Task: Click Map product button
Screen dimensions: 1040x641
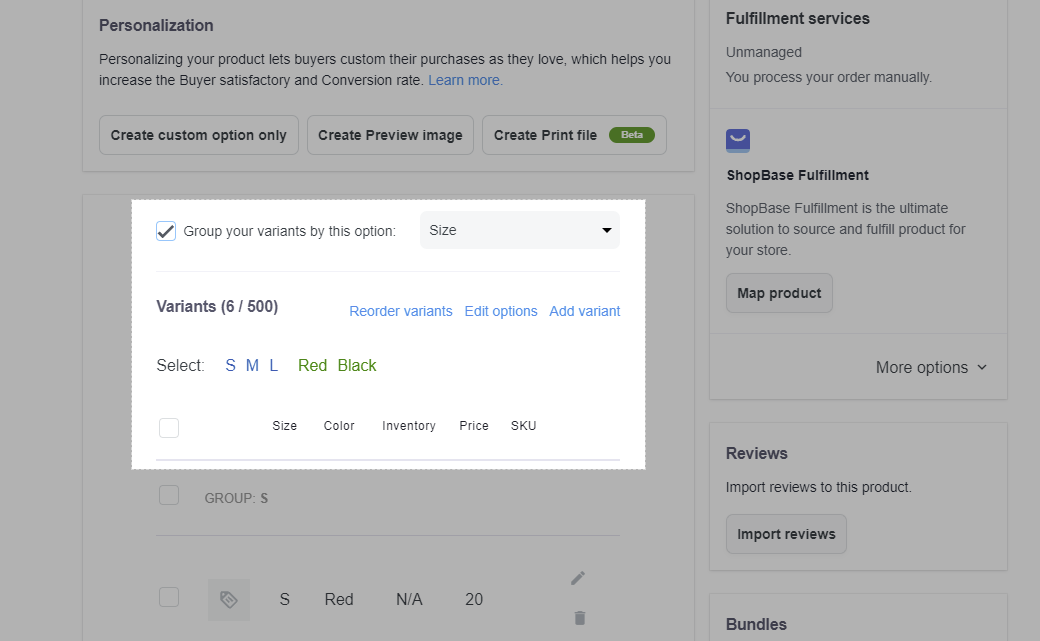Action: [x=779, y=293]
